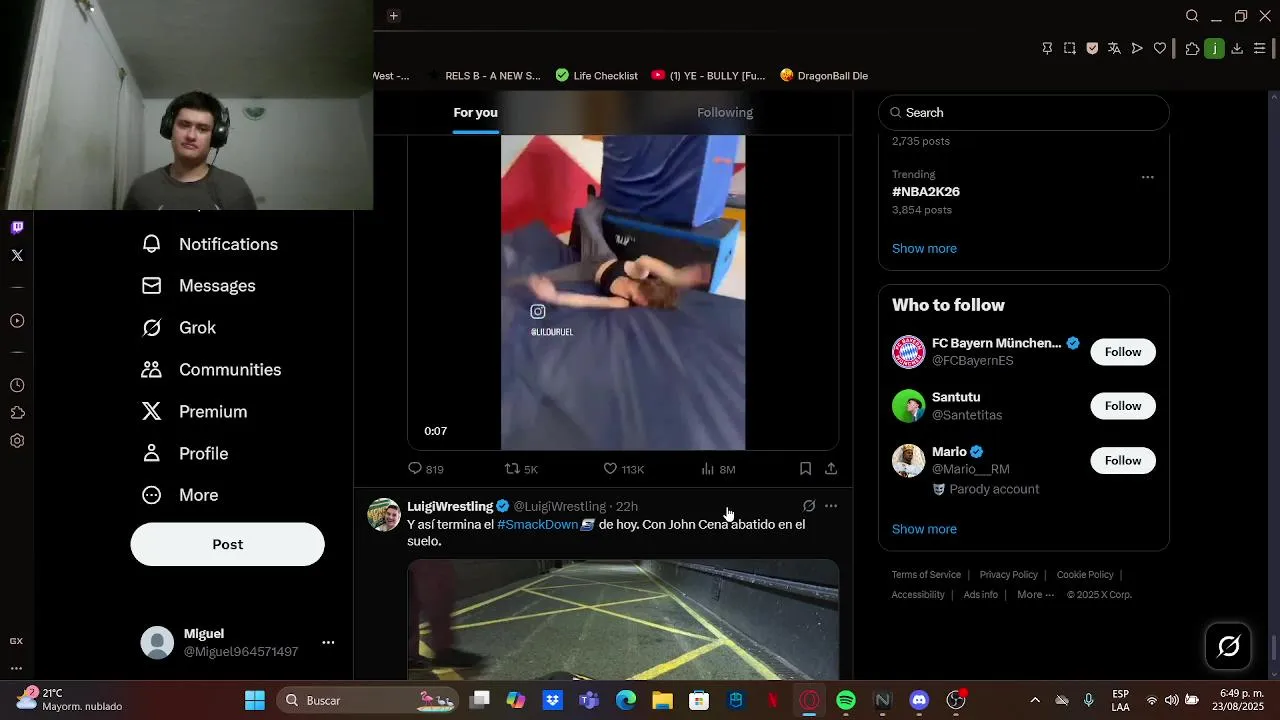The width and height of the screenshot is (1280, 720).
Task: Open the Life Checklist bookmark
Action: point(596,75)
